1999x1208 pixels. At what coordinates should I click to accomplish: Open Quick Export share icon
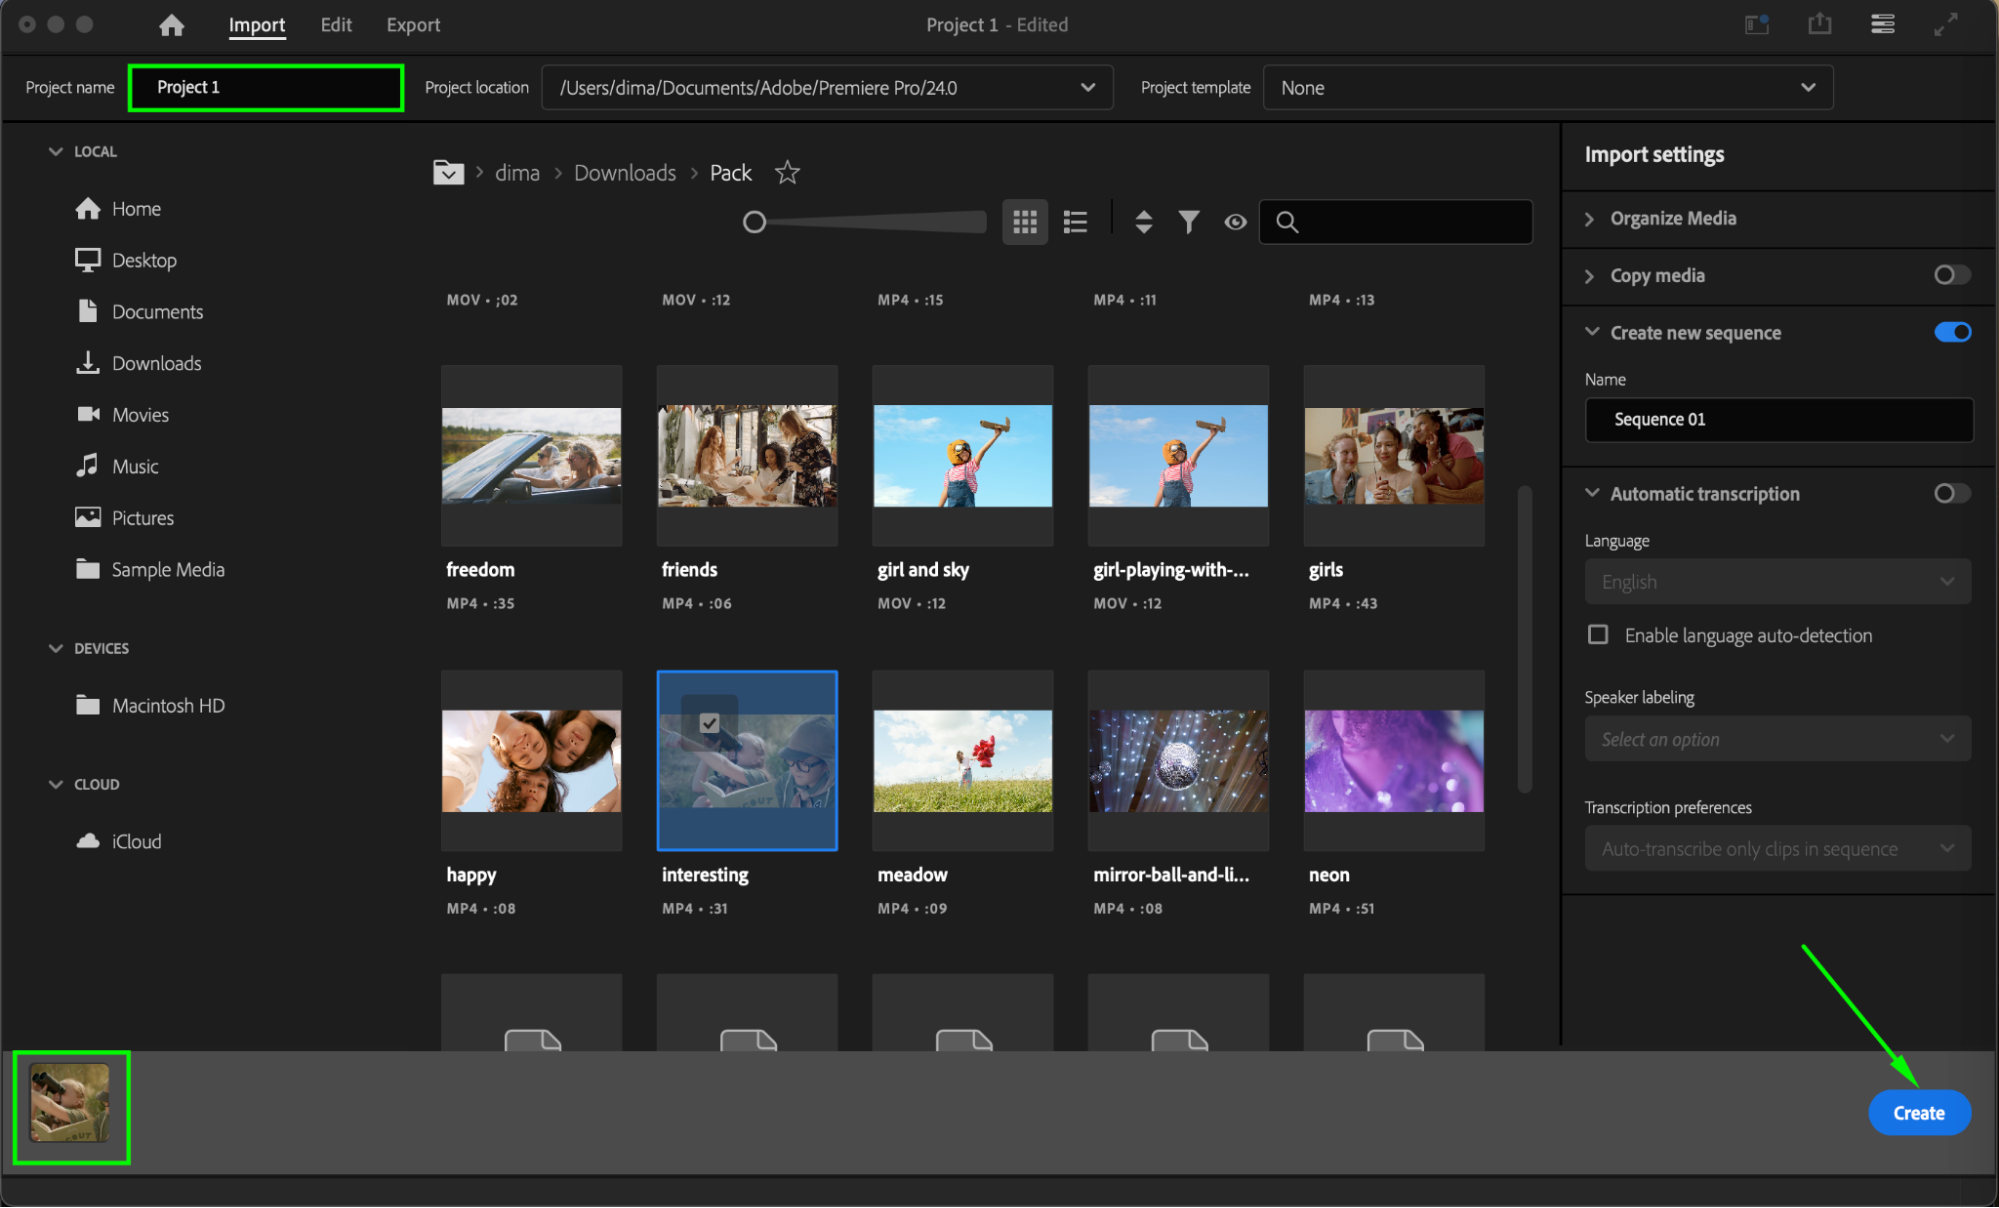click(1820, 25)
